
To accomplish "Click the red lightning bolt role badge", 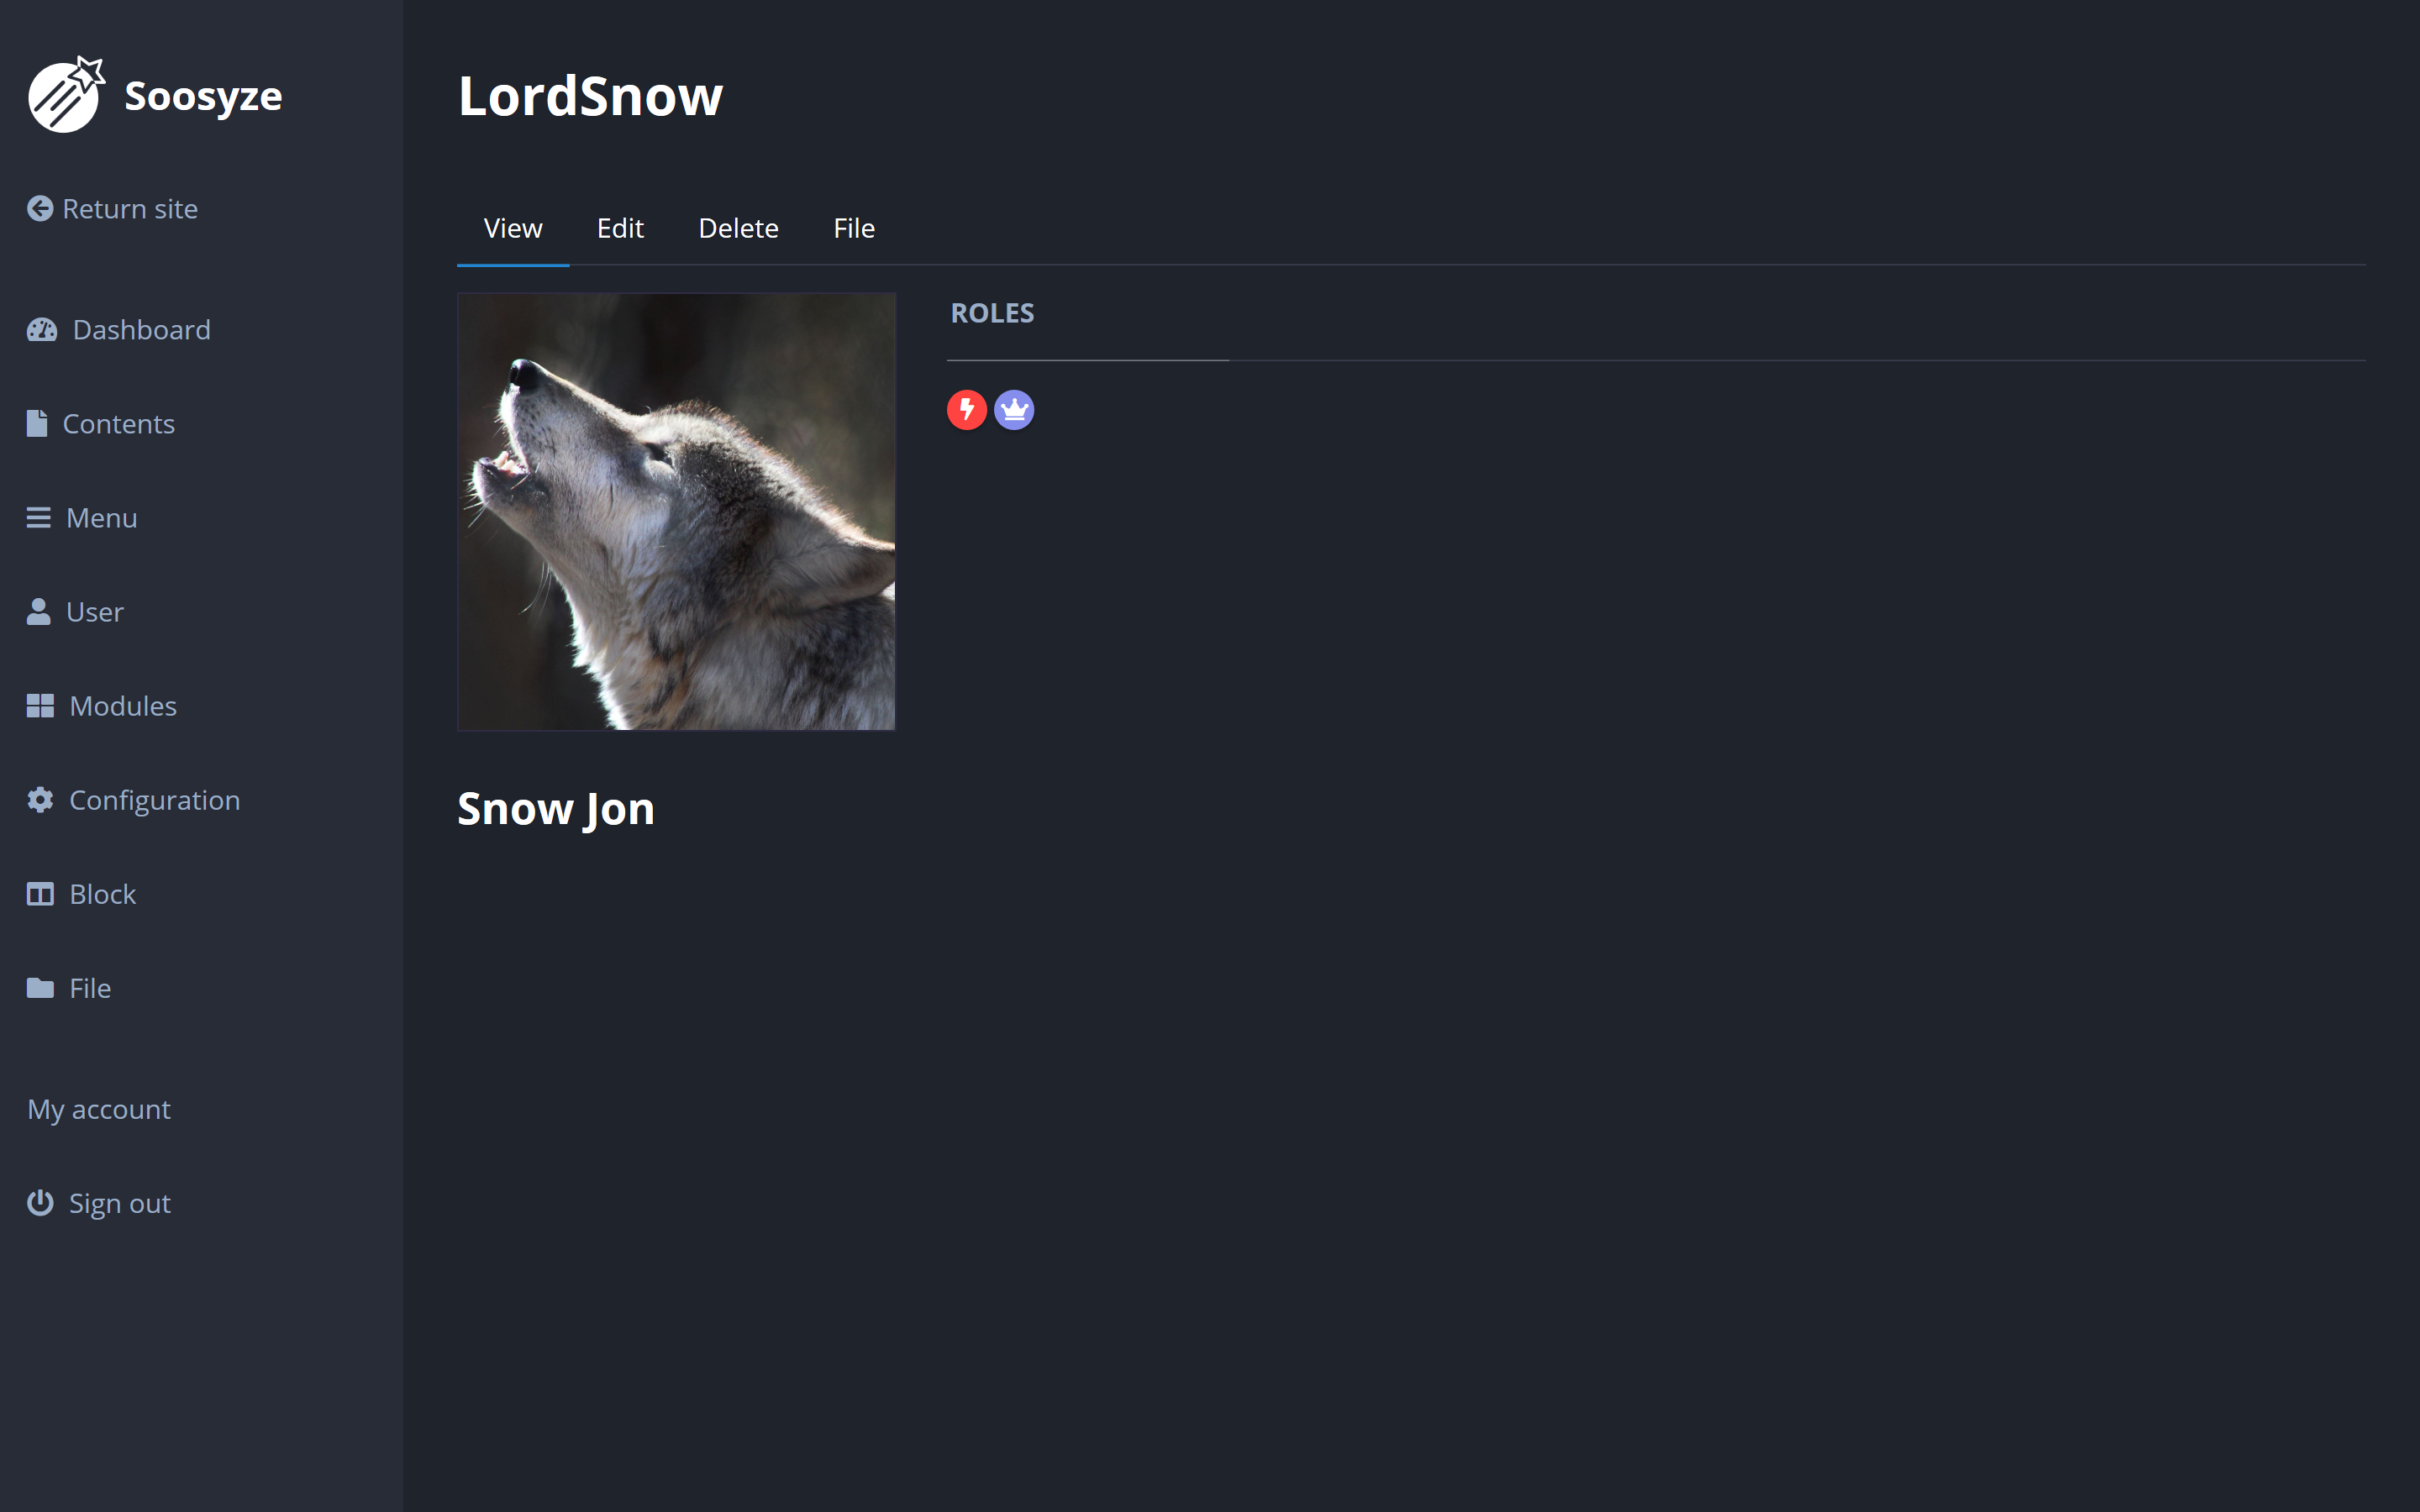I will (x=967, y=410).
